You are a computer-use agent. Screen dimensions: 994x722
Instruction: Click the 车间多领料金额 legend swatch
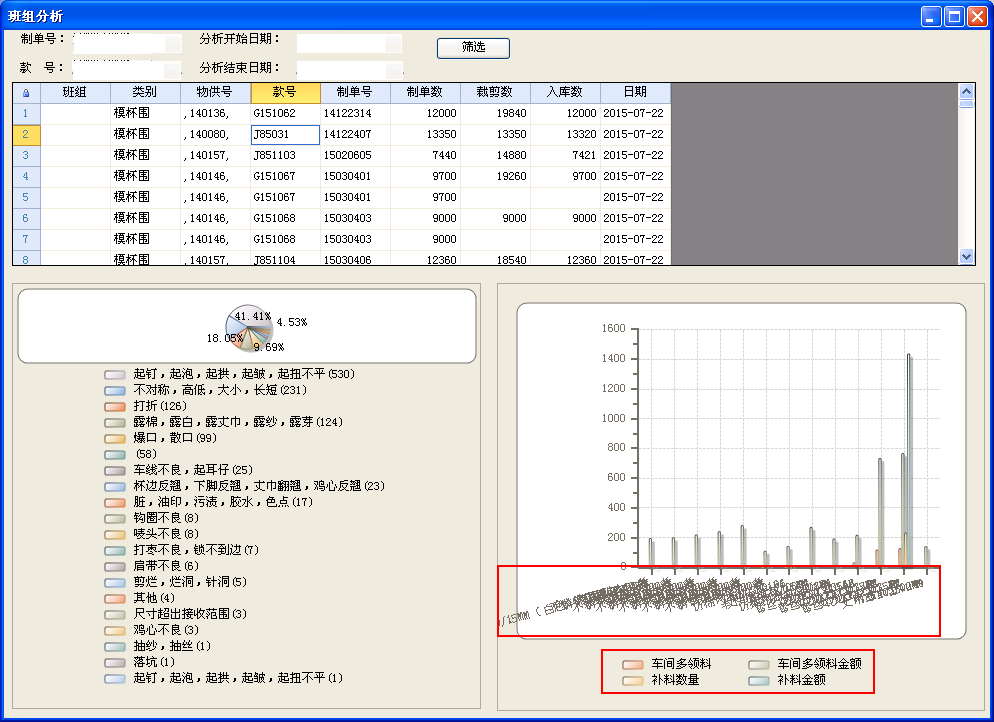click(759, 665)
